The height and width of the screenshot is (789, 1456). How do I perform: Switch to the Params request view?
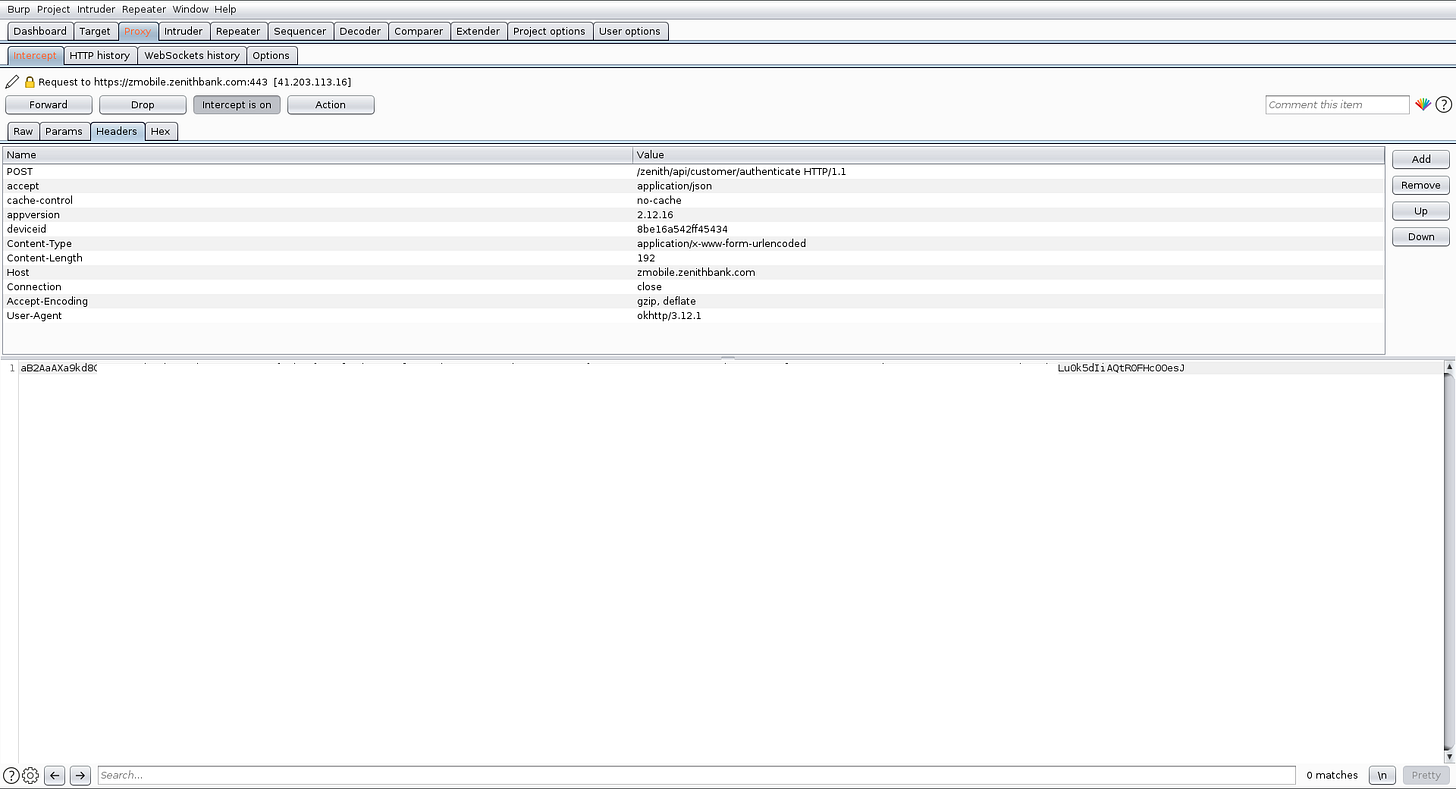64,131
